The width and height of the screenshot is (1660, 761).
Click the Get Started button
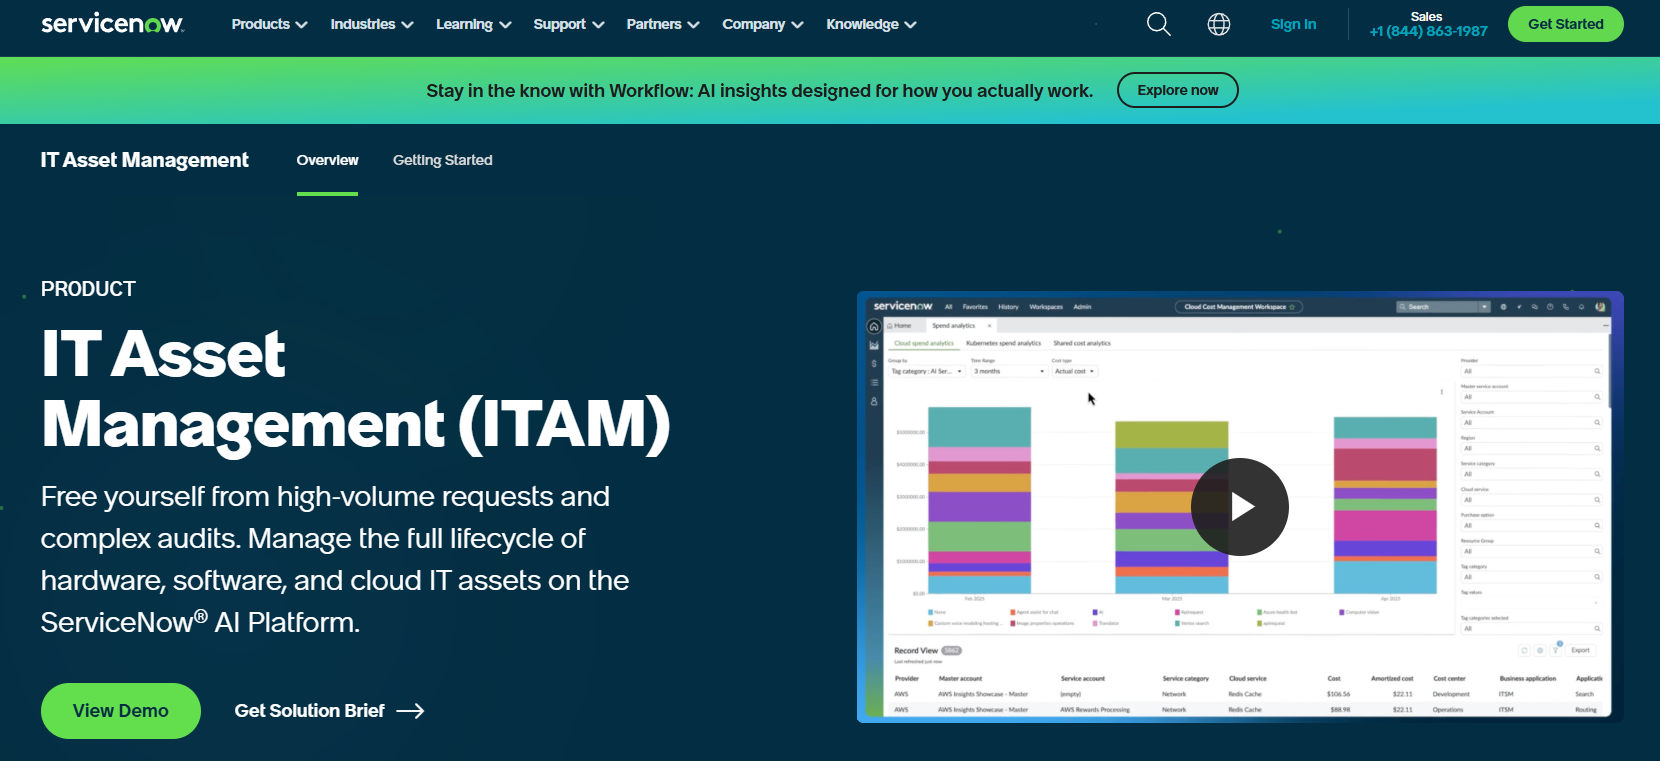1565,24
